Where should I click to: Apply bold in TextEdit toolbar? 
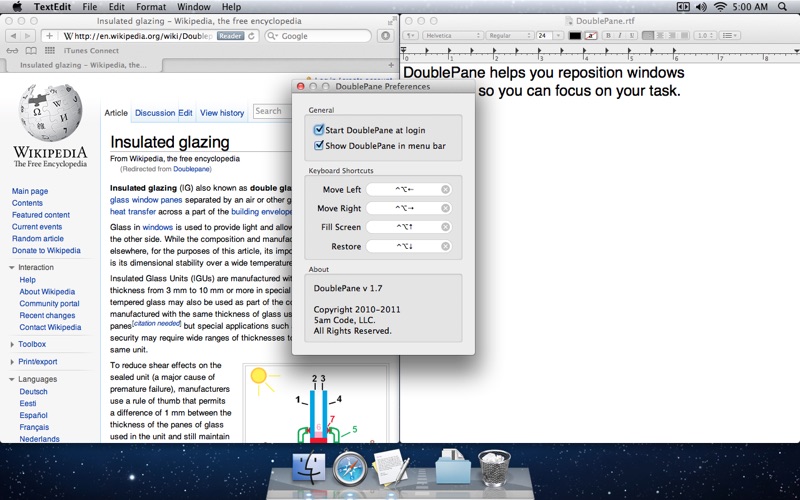pos(608,35)
